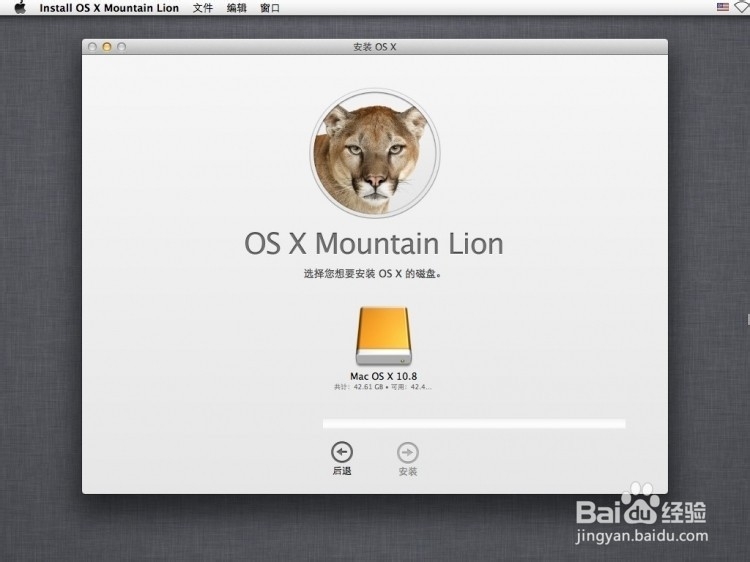Click the partially visible menu bar icon beside flag

click(x=743, y=7)
